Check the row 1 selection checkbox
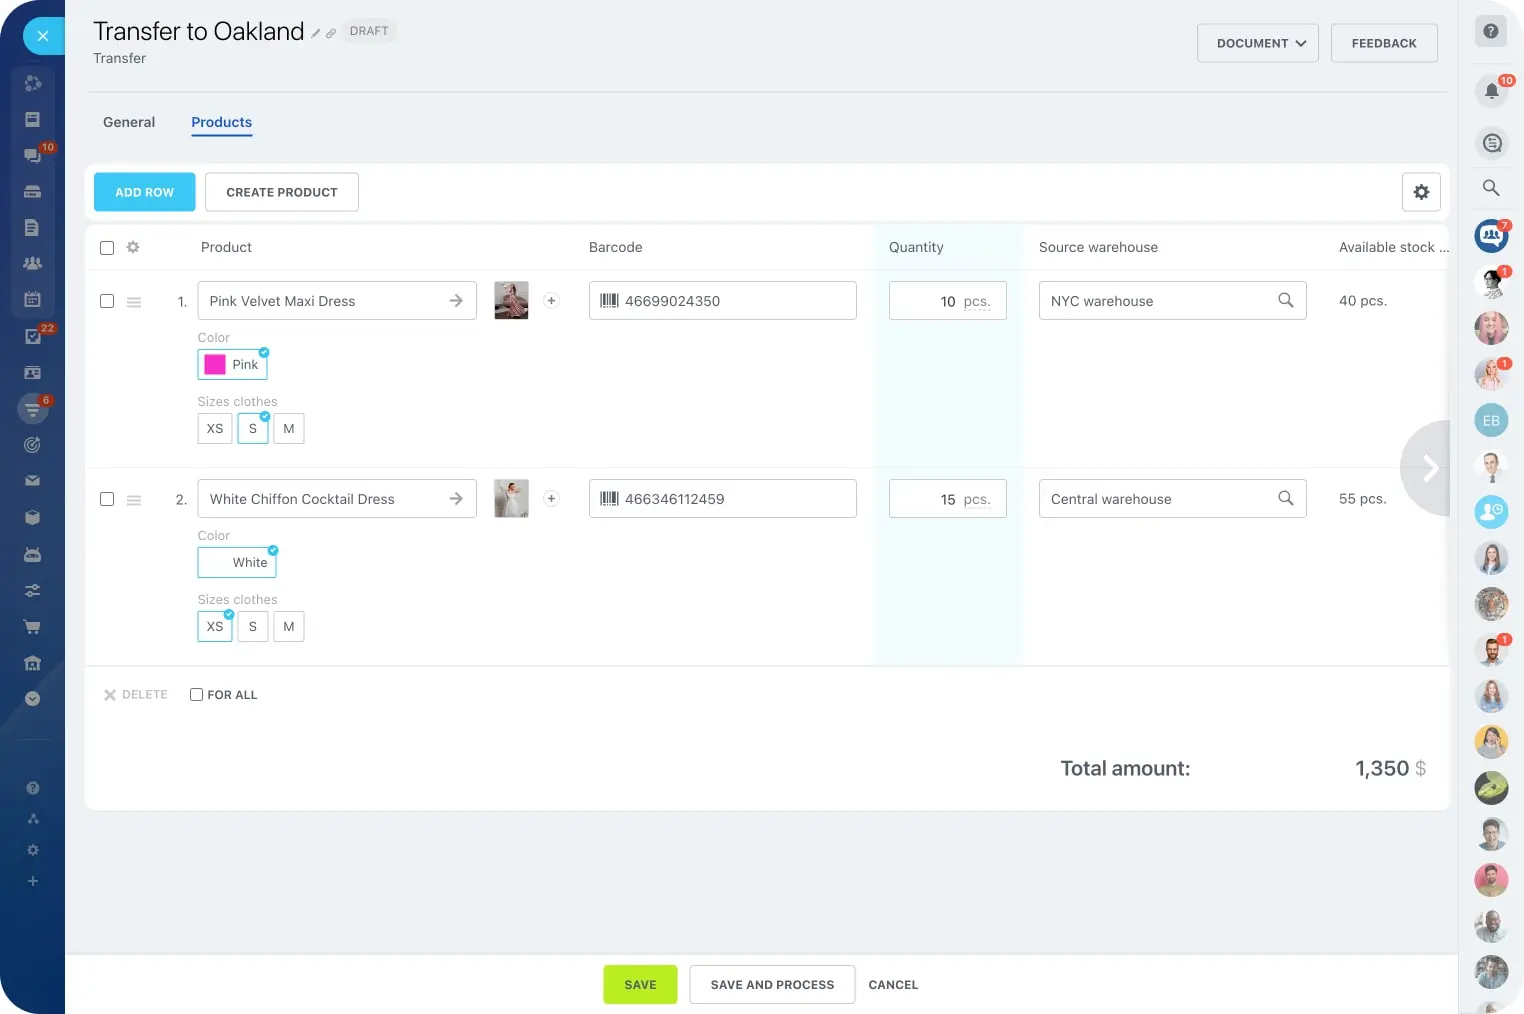The width and height of the screenshot is (1524, 1014). [x=107, y=301]
